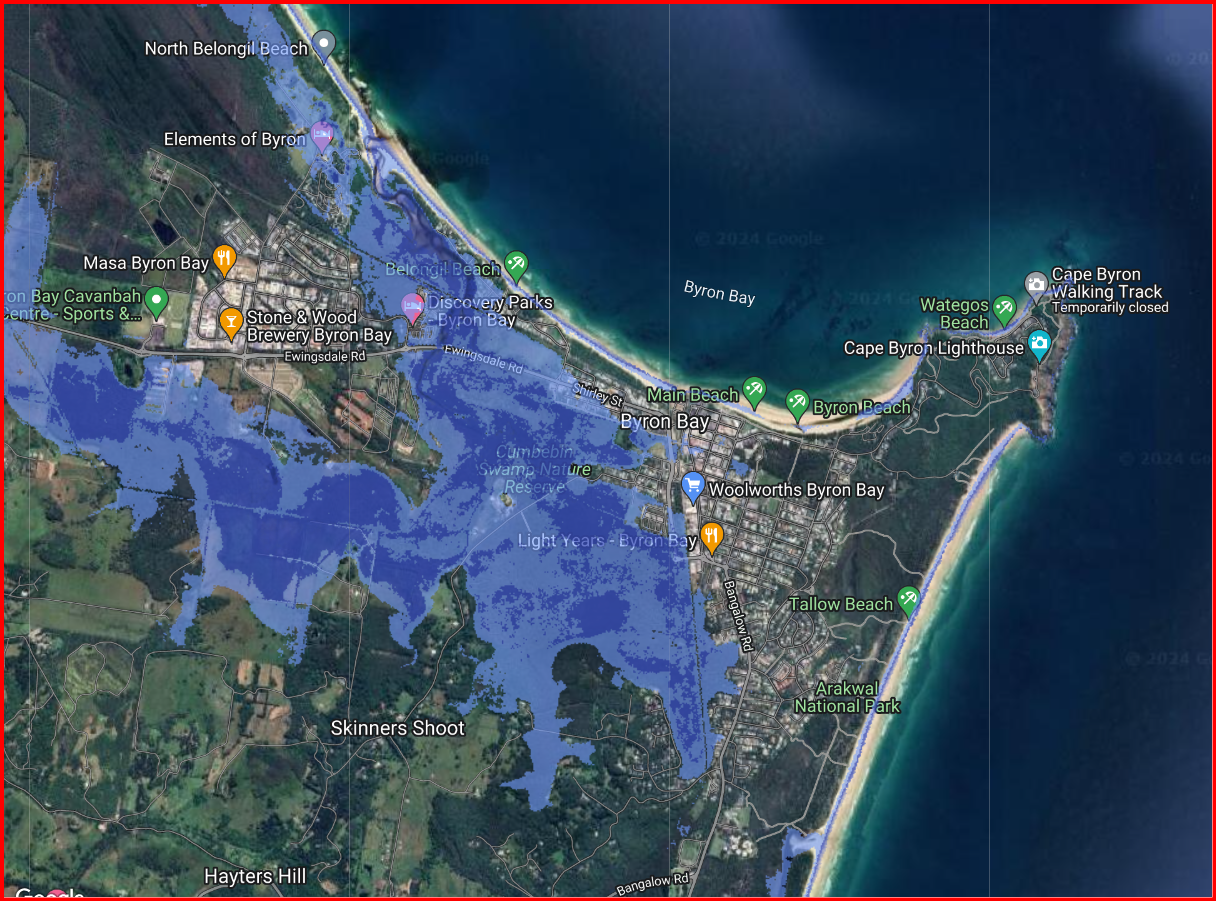Select the Elements of Byron hotel marker
1216x901 pixels.
(x=321, y=135)
